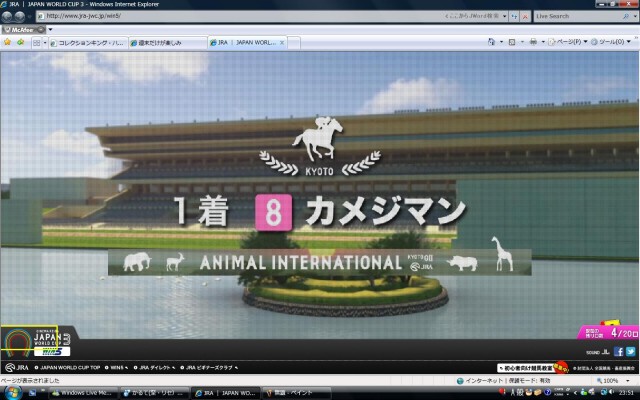Click the Quick Tabs grid icon

[36, 42]
